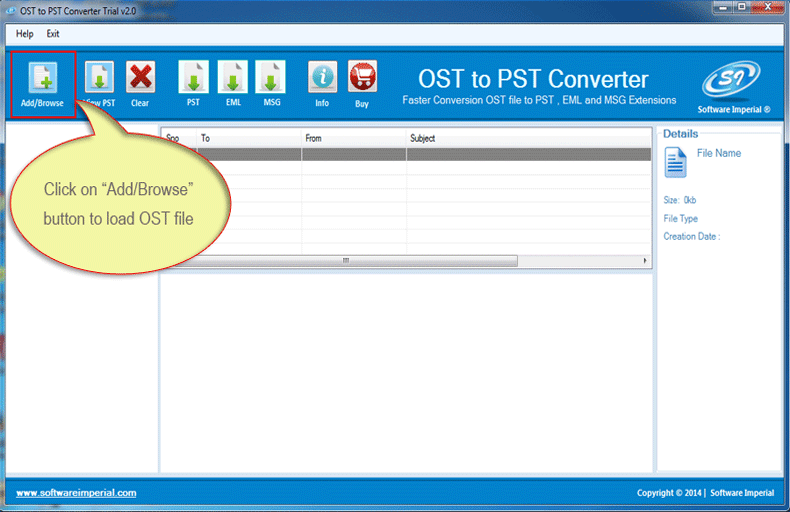Click the horizontal scrollbar thumb in the email list
The image size is (790, 512).
pos(346,261)
